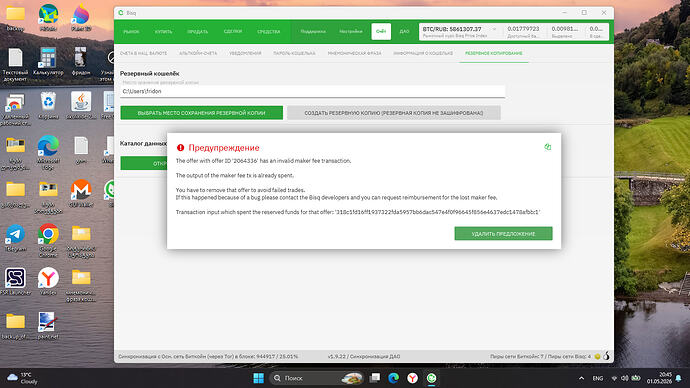
Task: Click the Bitcoin network sync status text
Action: point(208,356)
